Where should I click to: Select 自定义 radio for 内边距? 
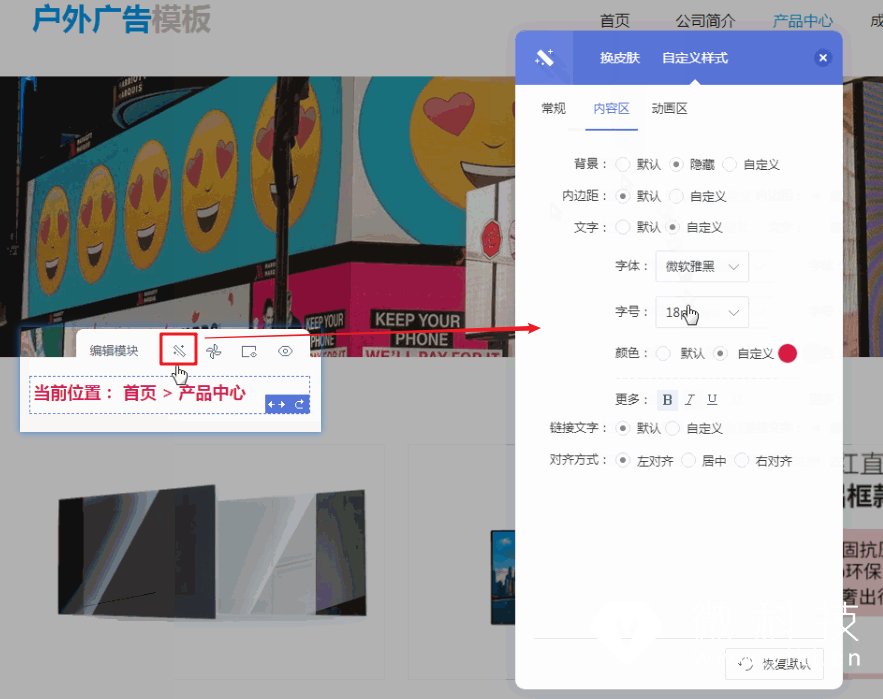tap(677, 196)
